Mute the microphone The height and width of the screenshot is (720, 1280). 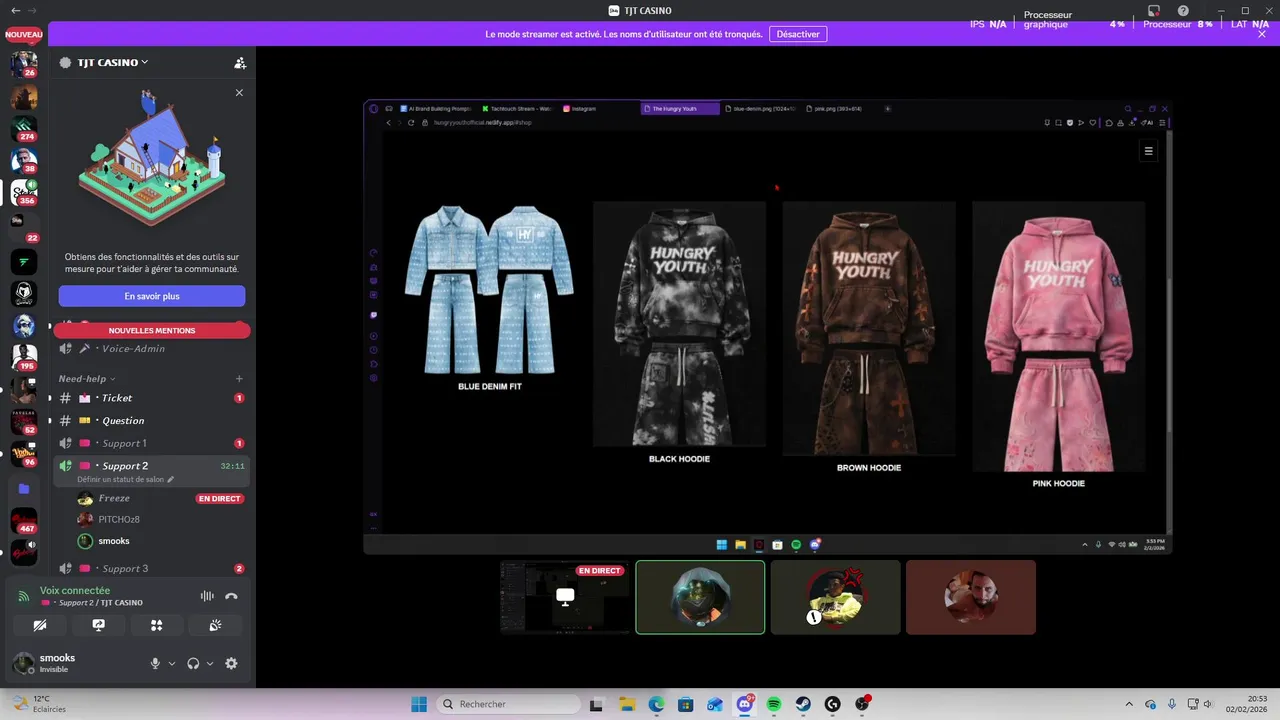(155, 663)
